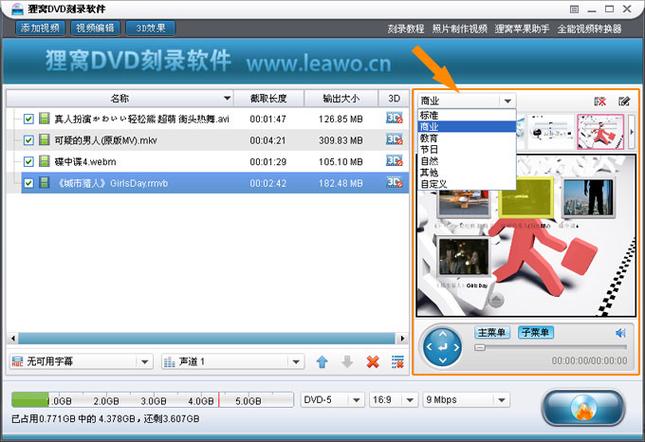Switch to 主菜单 preview
645x442 pixels.
tap(492, 332)
